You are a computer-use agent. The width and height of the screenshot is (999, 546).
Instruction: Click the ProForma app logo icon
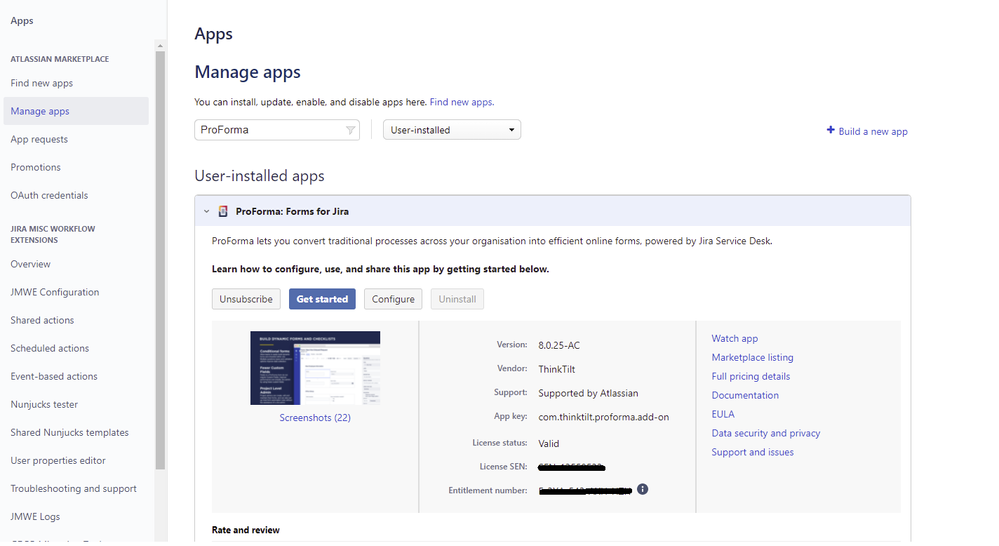coord(223,212)
